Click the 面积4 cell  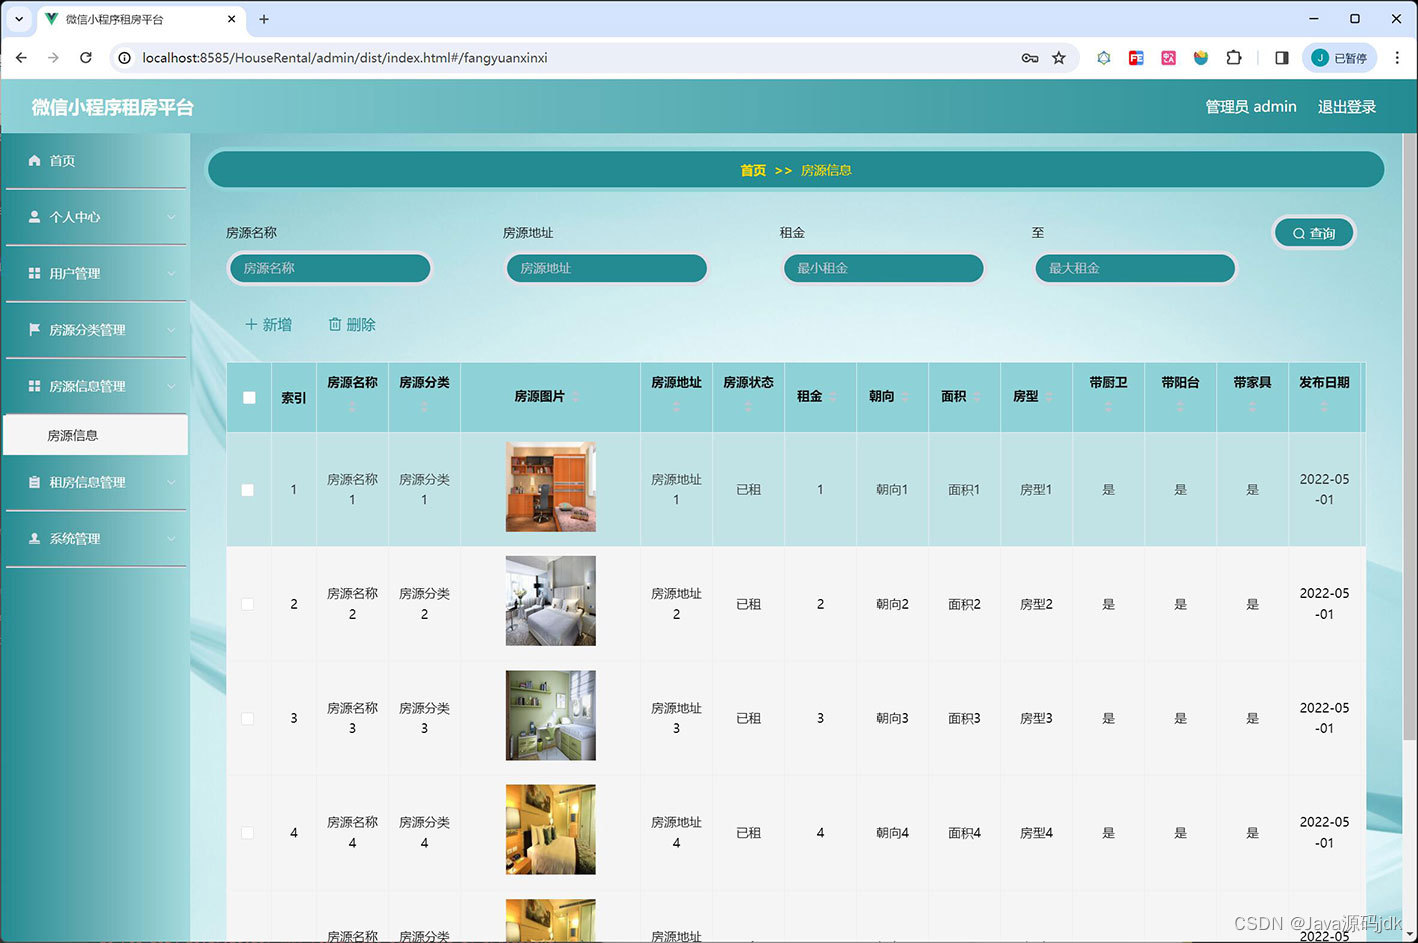(964, 833)
